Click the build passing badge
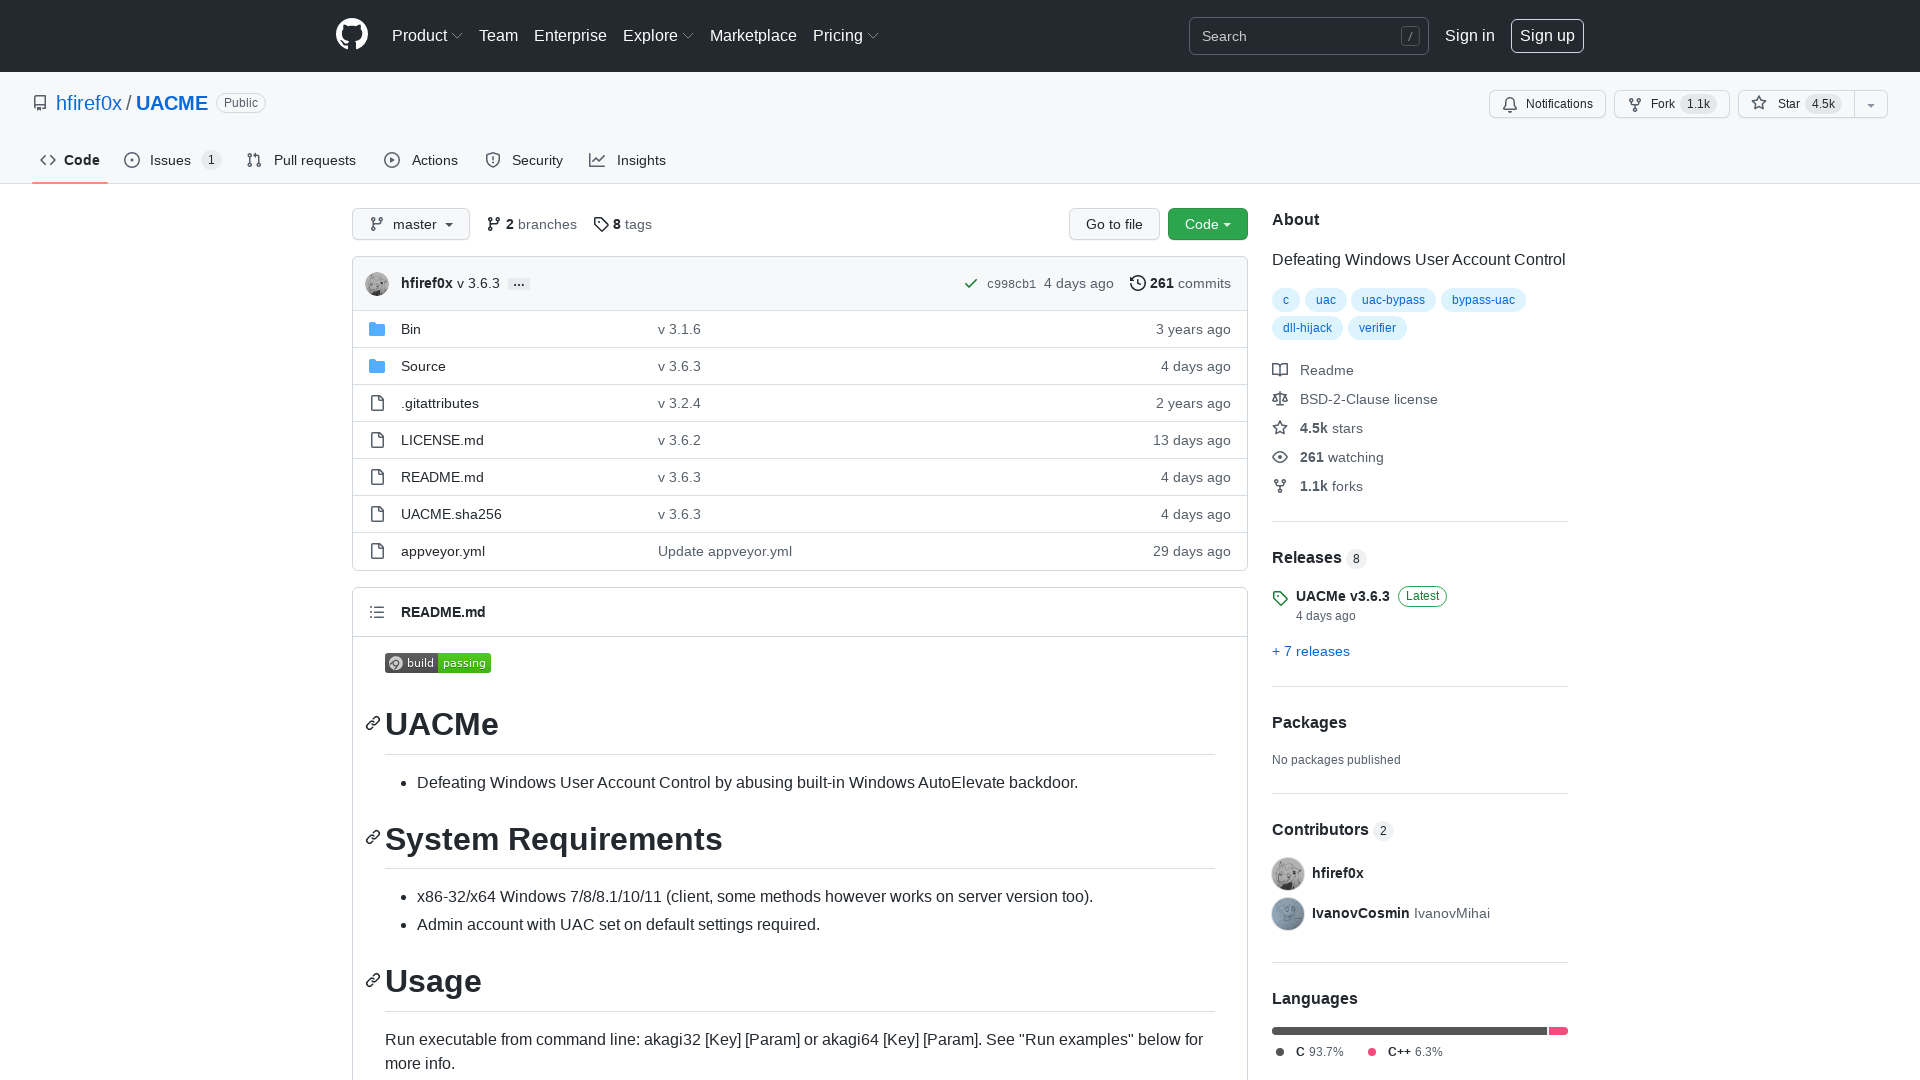Screen dimensions: 1920x1080 coord(438,663)
